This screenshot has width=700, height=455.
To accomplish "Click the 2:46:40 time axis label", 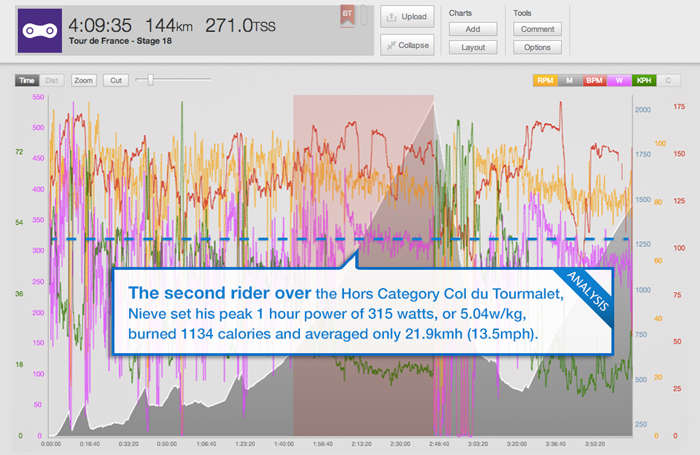I will (x=439, y=444).
